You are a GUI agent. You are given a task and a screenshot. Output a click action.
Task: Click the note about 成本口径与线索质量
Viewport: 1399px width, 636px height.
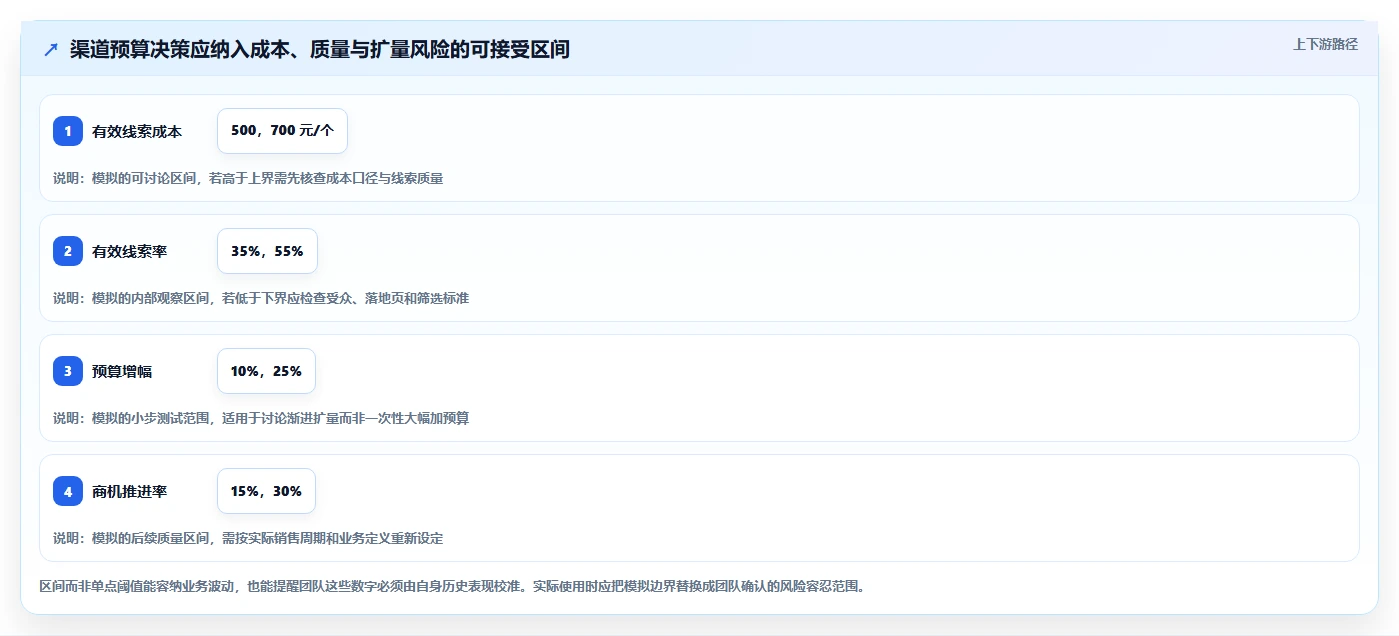248,178
